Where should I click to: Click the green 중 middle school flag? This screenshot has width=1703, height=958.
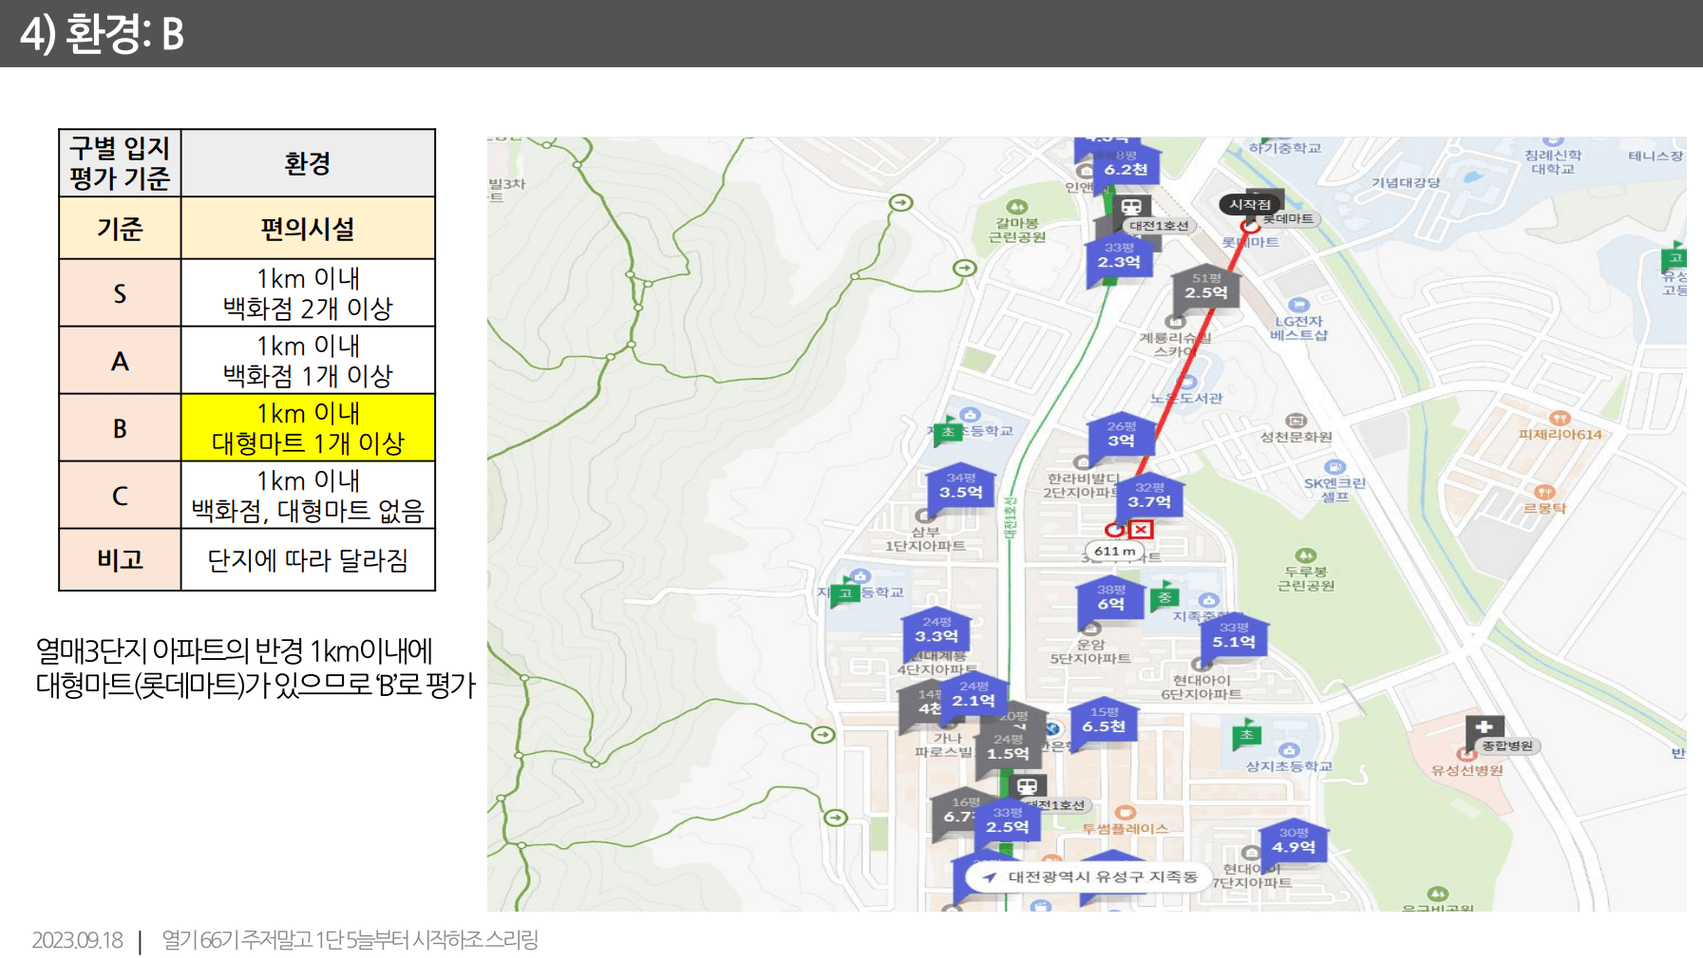pos(1164,596)
